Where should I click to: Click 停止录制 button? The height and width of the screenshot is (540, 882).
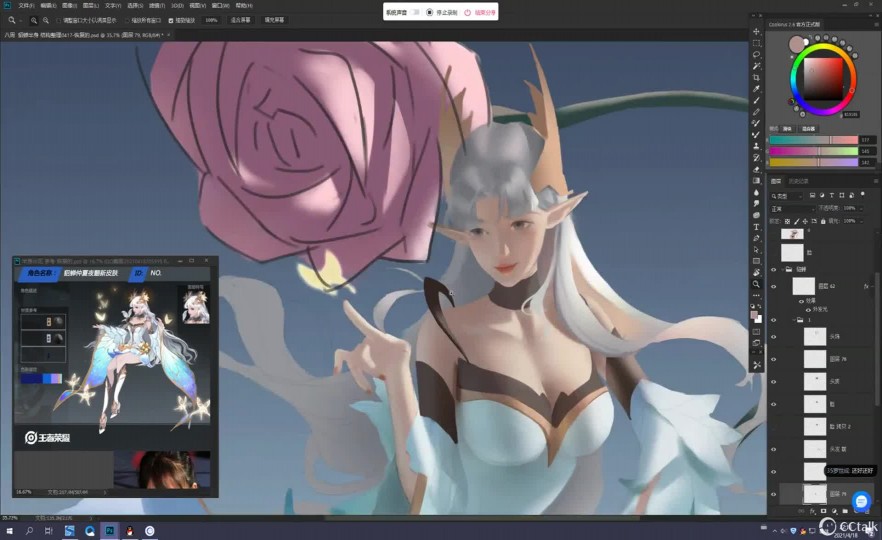(442, 12)
